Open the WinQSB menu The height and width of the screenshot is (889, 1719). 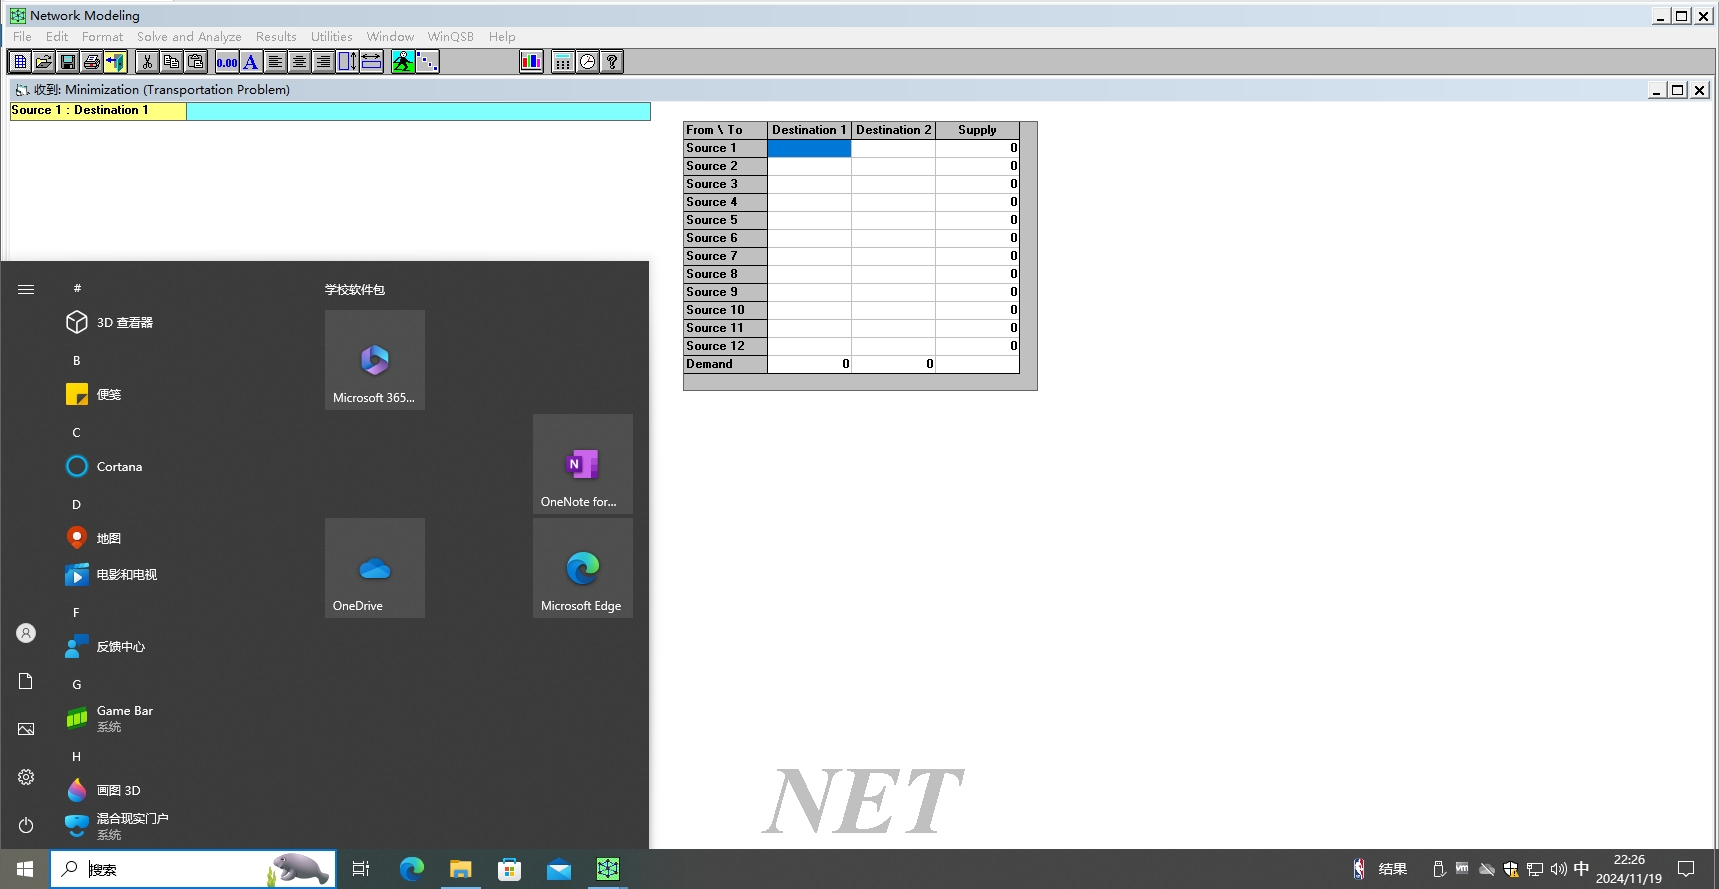tap(450, 37)
